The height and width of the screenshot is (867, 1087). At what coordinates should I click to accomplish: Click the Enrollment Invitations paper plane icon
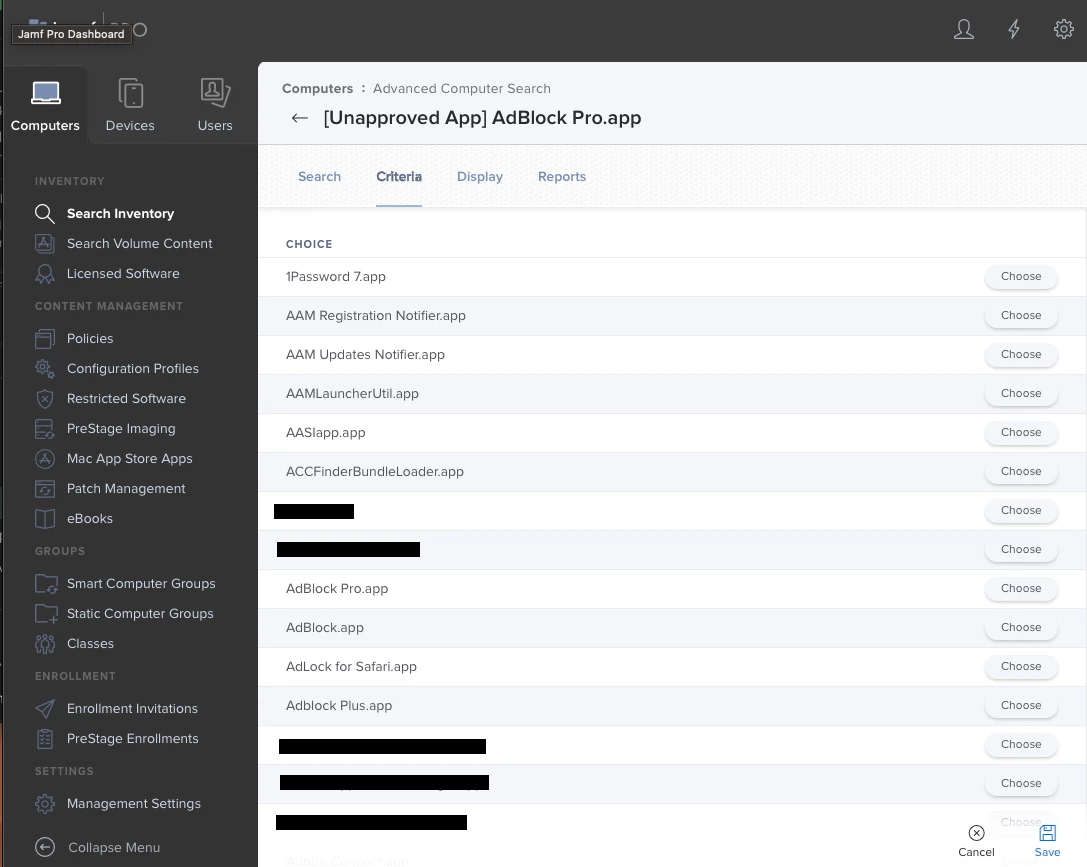(x=44, y=708)
